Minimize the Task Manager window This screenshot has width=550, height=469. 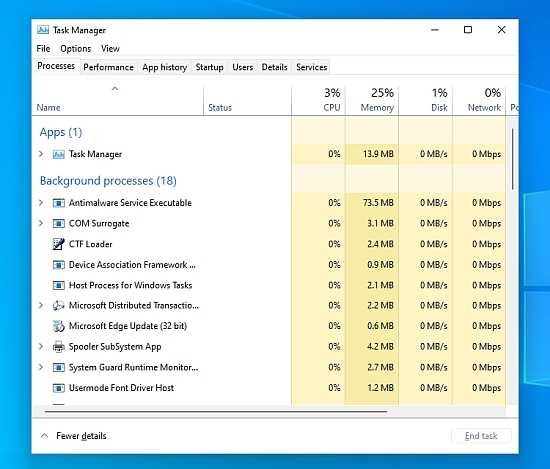point(435,30)
